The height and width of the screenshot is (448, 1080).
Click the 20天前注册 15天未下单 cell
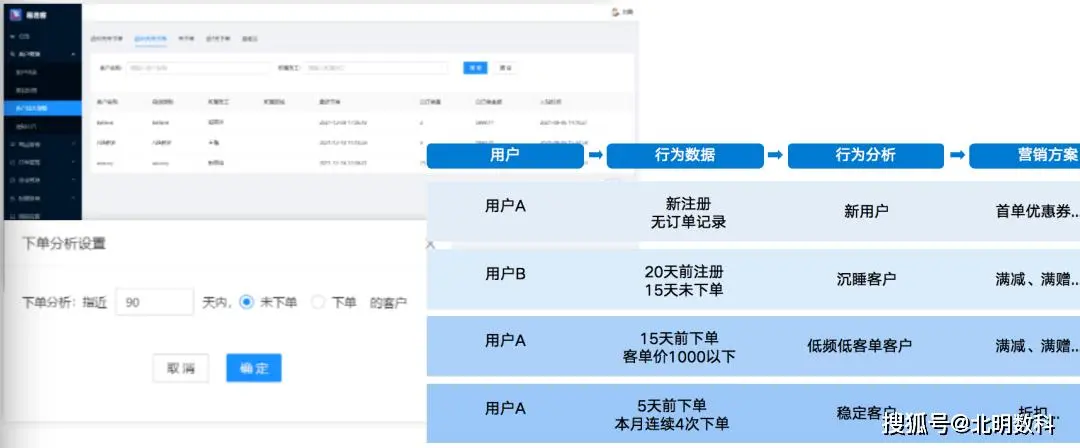click(x=684, y=281)
